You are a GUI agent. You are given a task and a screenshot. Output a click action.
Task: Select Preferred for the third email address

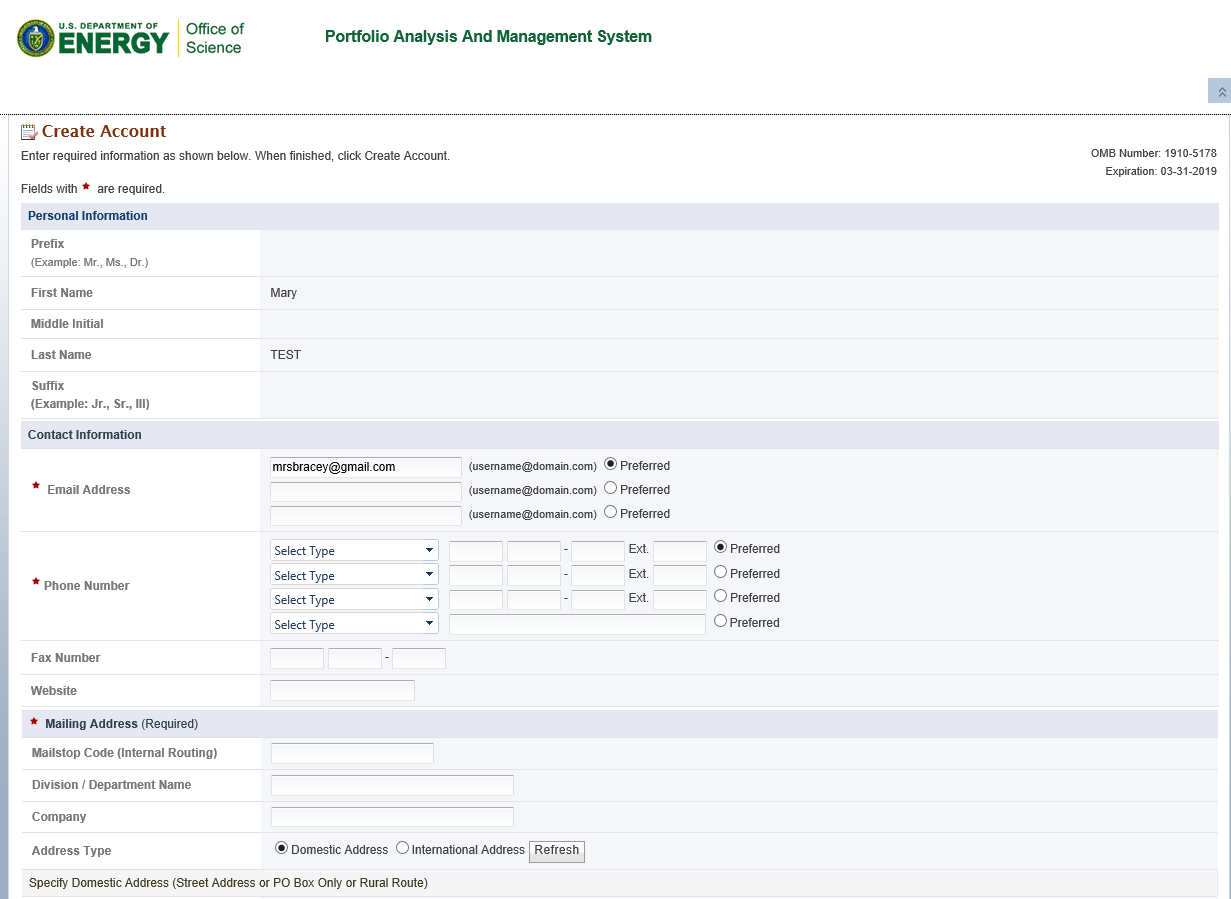611,513
